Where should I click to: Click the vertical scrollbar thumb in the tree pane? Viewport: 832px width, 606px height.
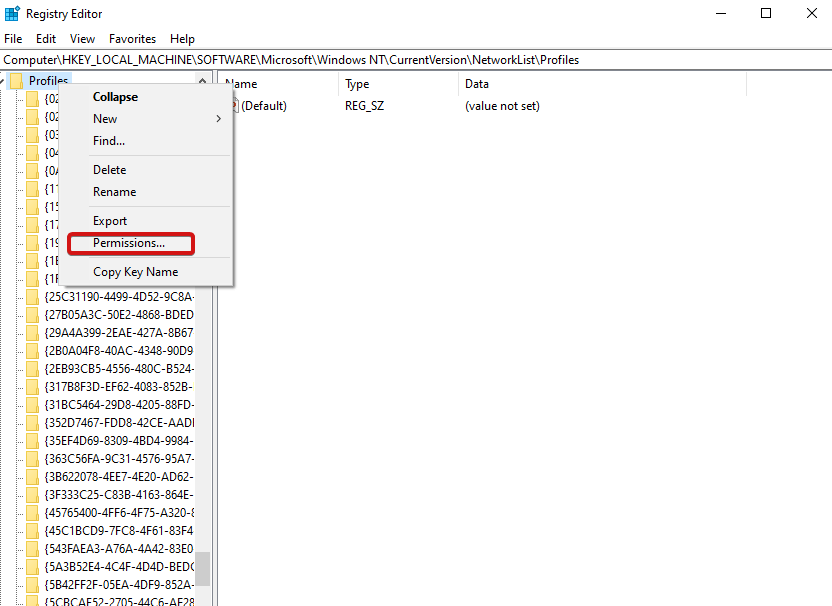pyautogui.click(x=205, y=570)
